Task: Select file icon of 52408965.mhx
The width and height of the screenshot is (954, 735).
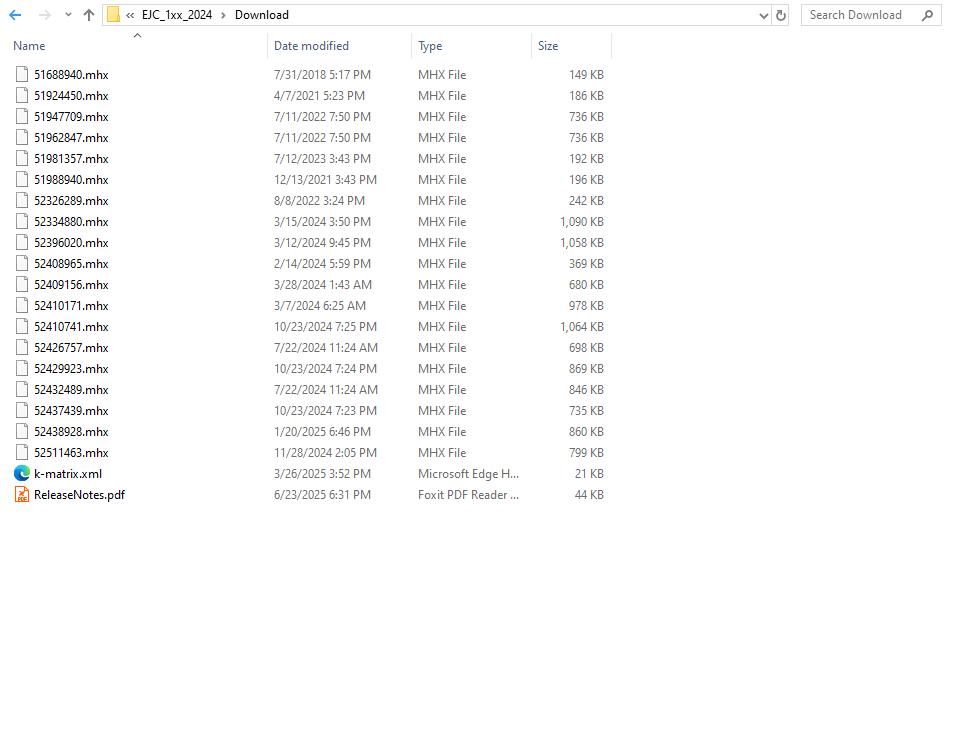Action: point(22,263)
